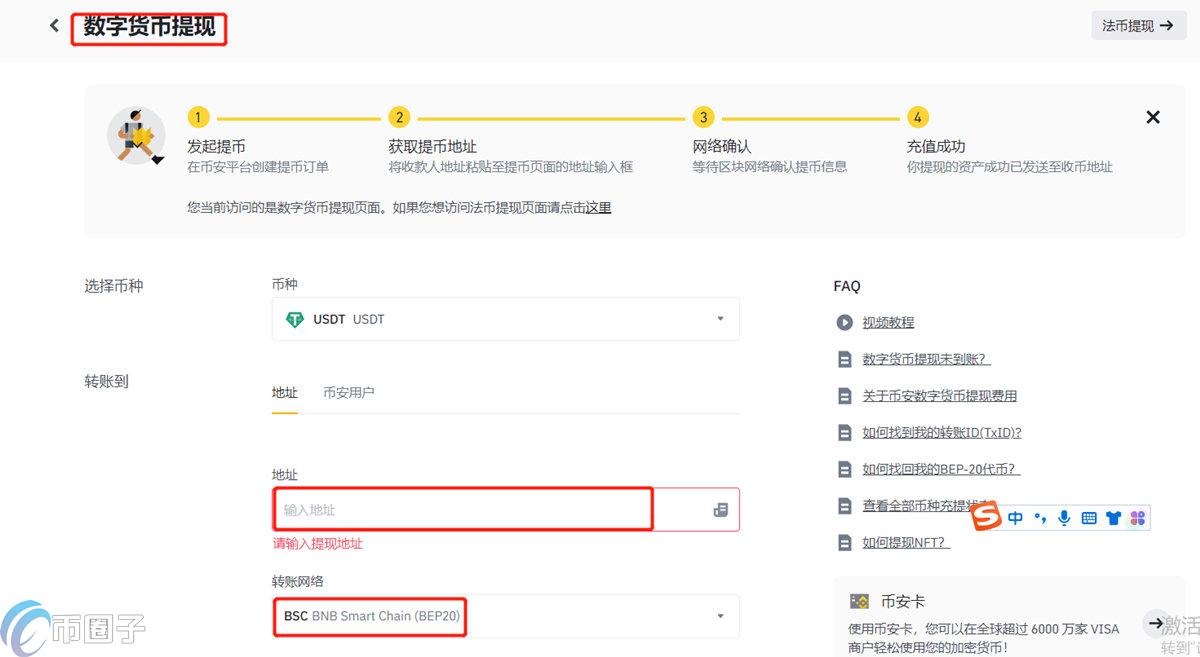Screen dimensions: 1200x657
Task: Open 法币提现 page button
Action: pyautogui.click(x=1138, y=26)
